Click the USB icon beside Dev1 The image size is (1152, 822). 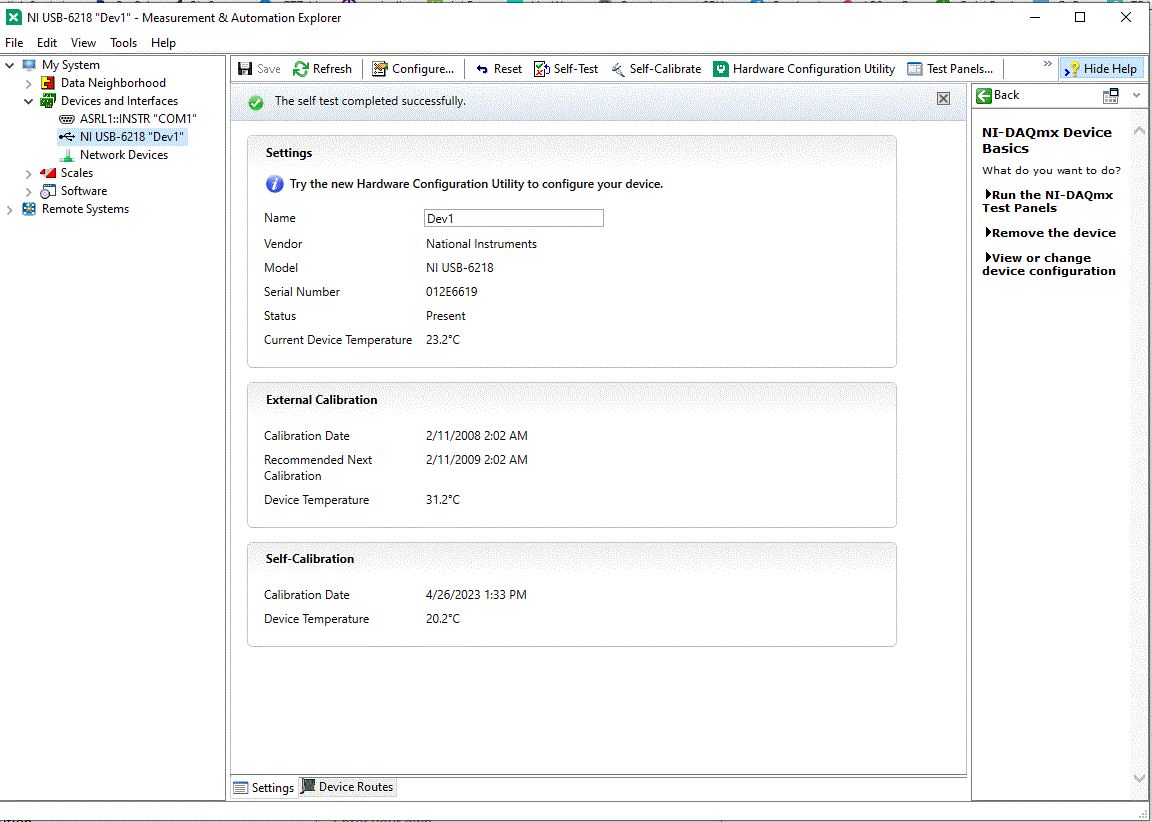coord(67,137)
